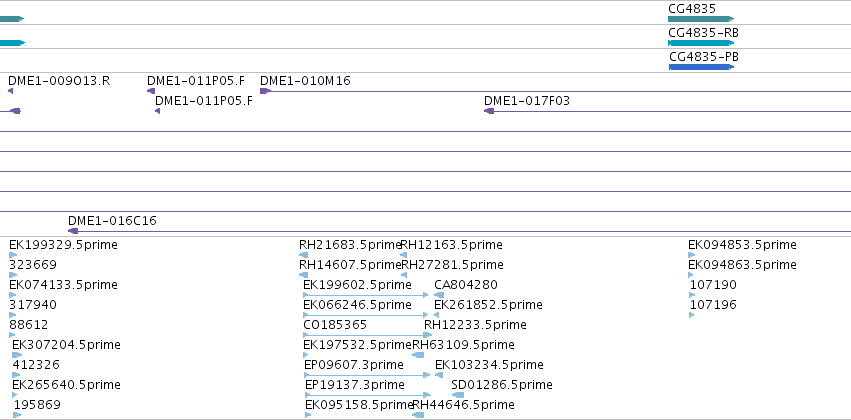Click the CG4835-RB transcript bar
This screenshot has height=420, width=851.
(x=701, y=43)
